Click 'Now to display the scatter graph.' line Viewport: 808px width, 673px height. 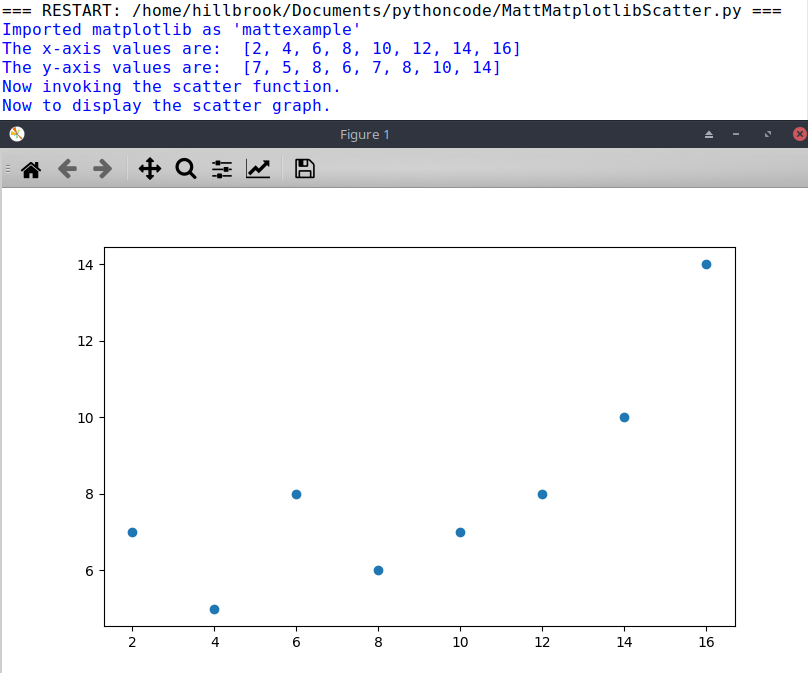pyautogui.click(x=166, y=106)
